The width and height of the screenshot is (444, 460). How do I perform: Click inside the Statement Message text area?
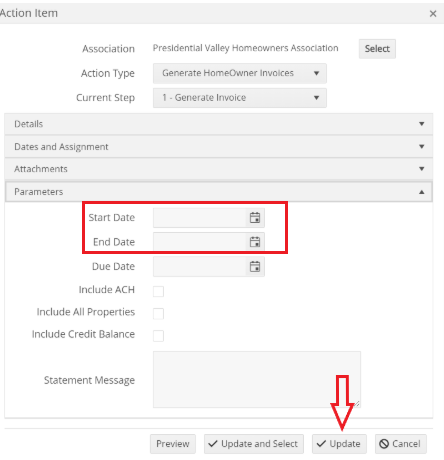coord(257,379)
